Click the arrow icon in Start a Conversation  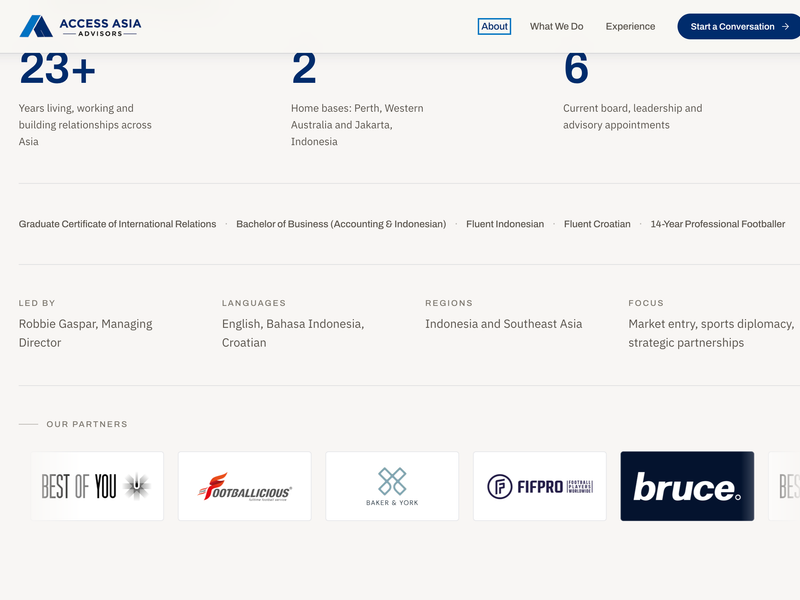point(785,27)
